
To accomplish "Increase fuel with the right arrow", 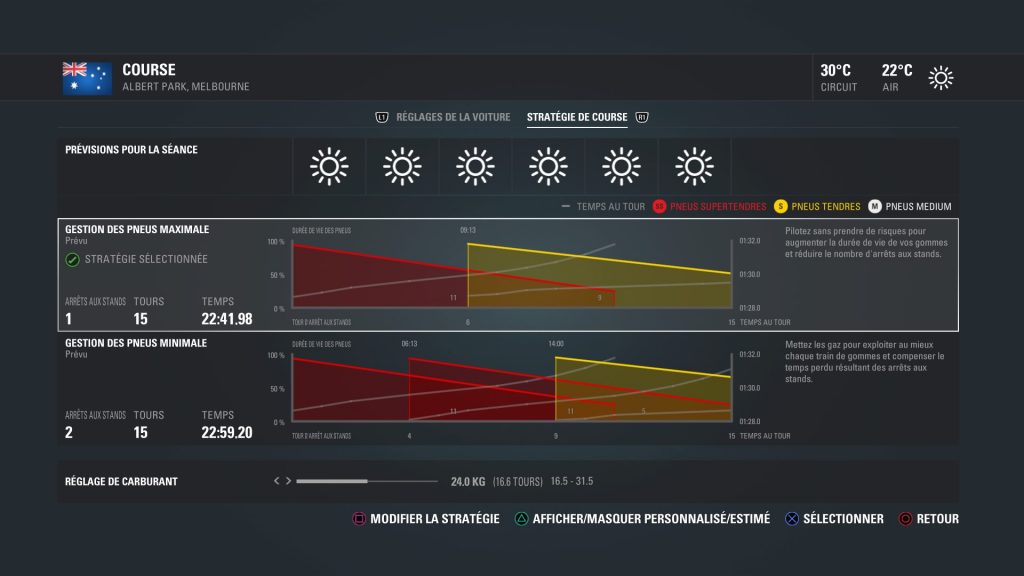I will (x=289, y=481).
